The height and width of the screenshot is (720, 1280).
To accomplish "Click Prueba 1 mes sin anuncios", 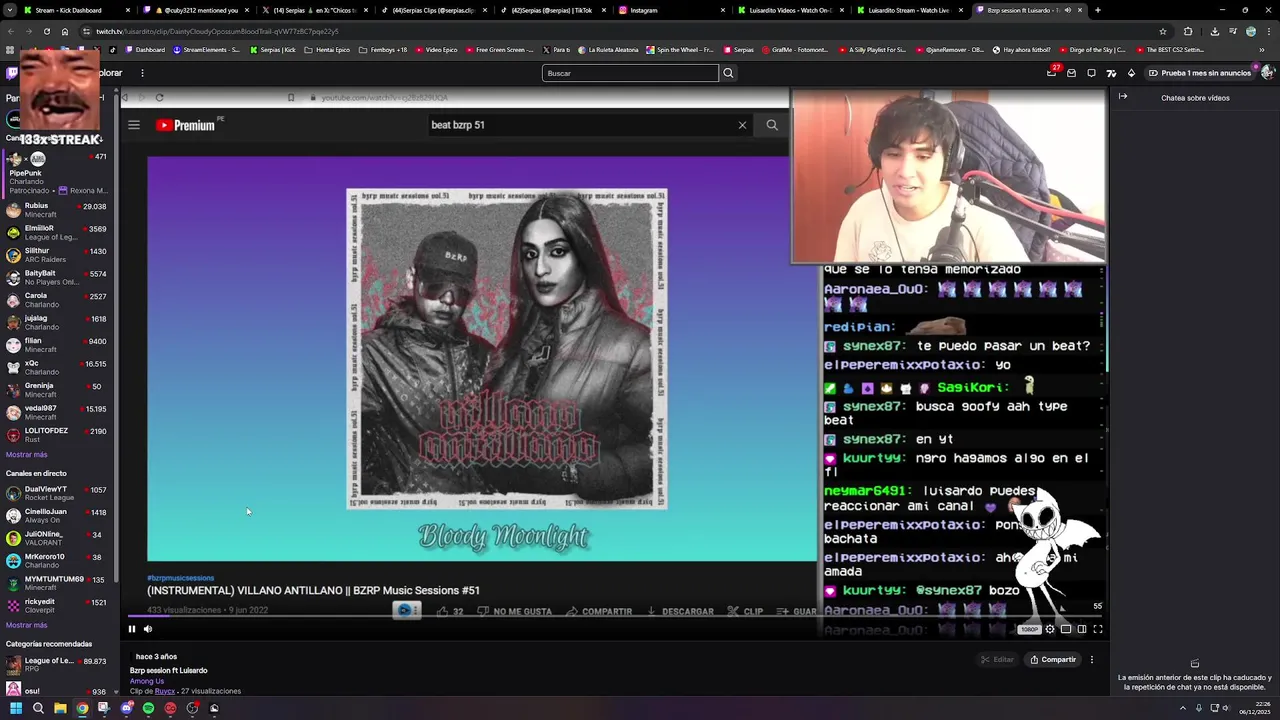I will coord(1199,73).
